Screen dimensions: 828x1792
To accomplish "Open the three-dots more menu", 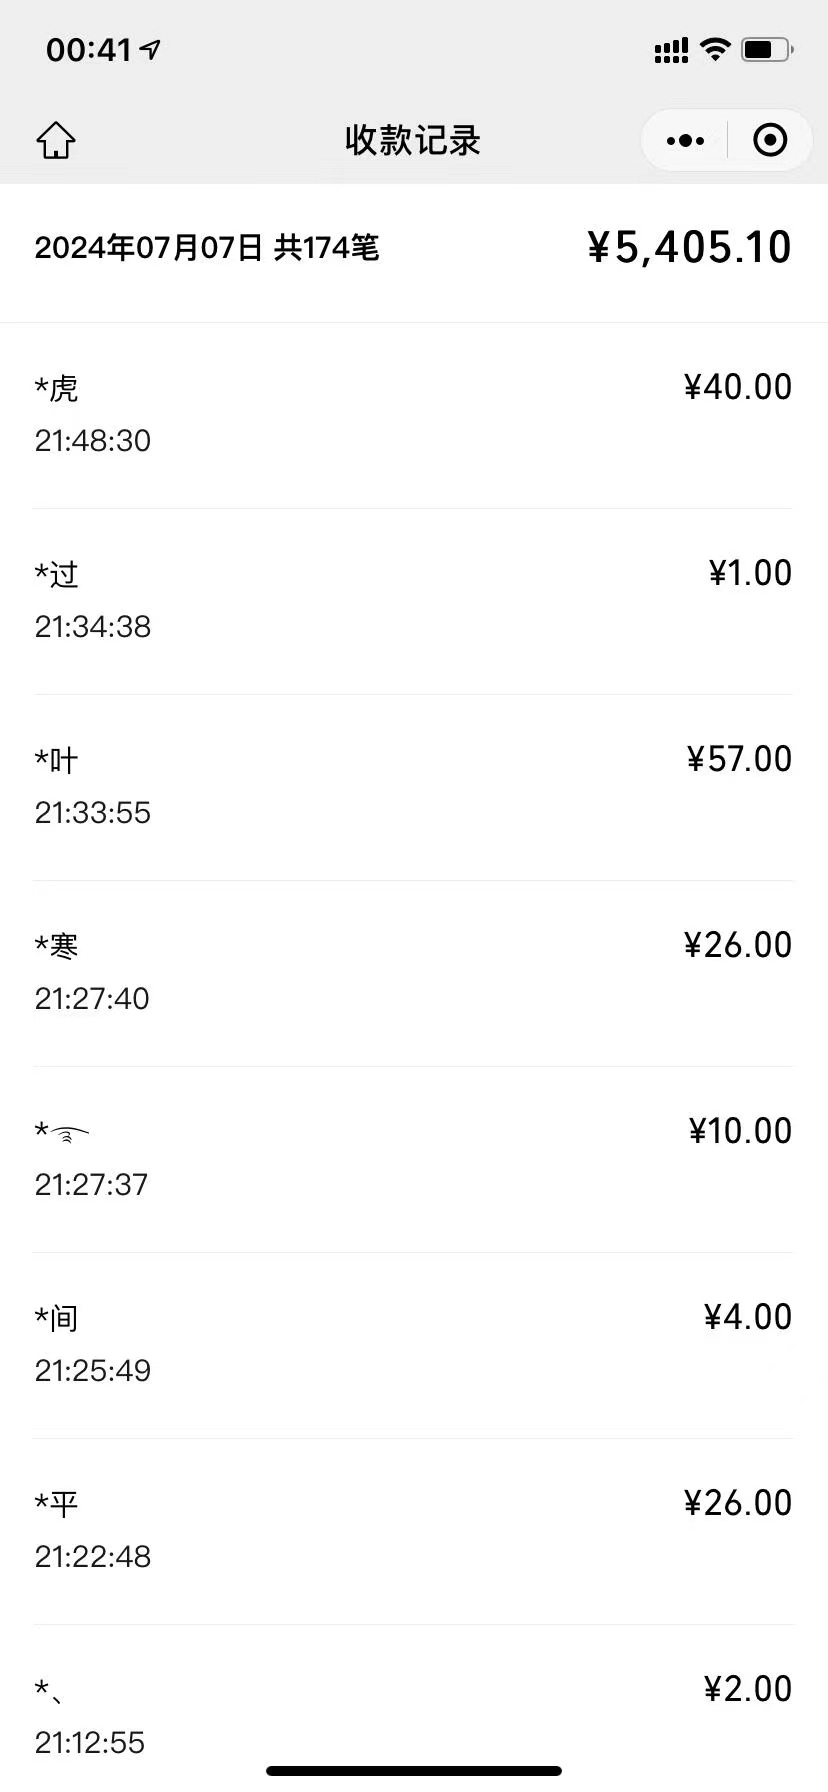I will [685, 141].
